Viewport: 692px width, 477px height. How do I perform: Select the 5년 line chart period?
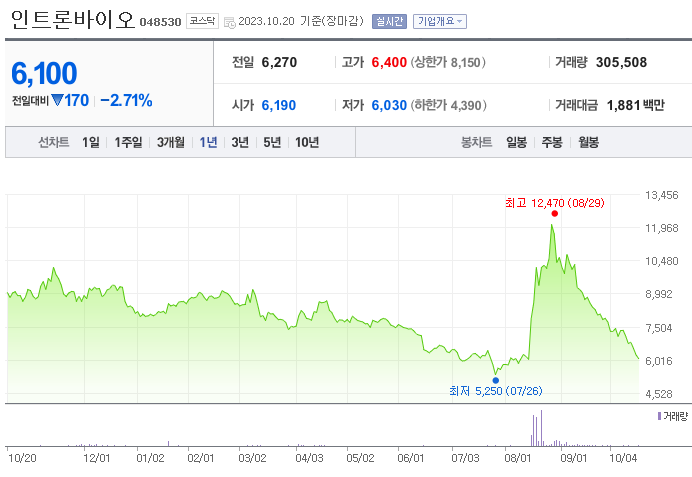click(x=272, y=142)
